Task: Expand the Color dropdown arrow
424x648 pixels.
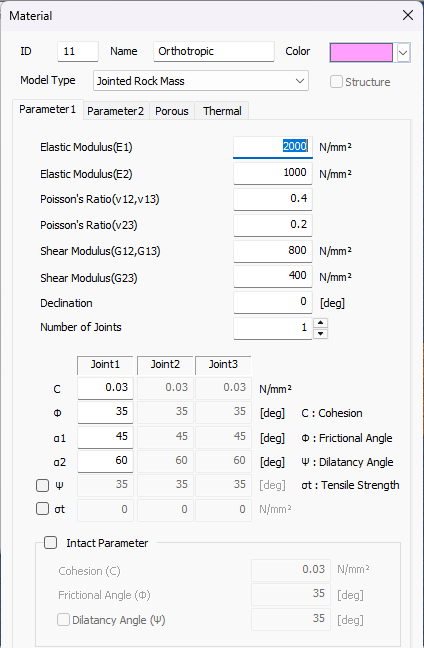Action: point(403,53)
